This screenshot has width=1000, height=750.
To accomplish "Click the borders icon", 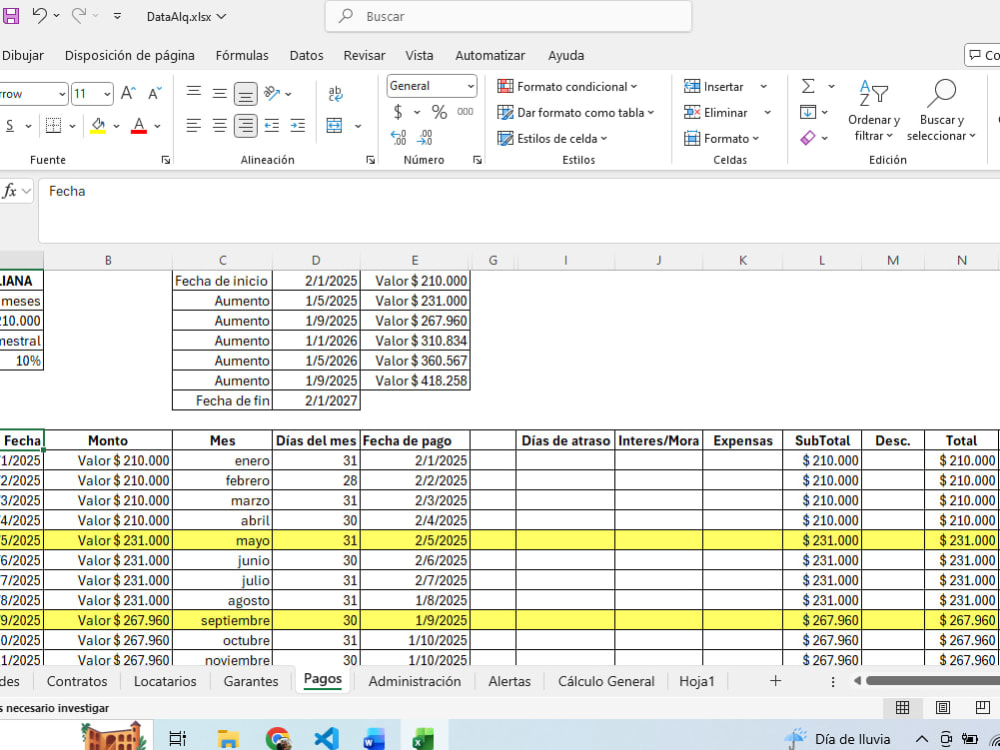I will [x=54, y=126].
